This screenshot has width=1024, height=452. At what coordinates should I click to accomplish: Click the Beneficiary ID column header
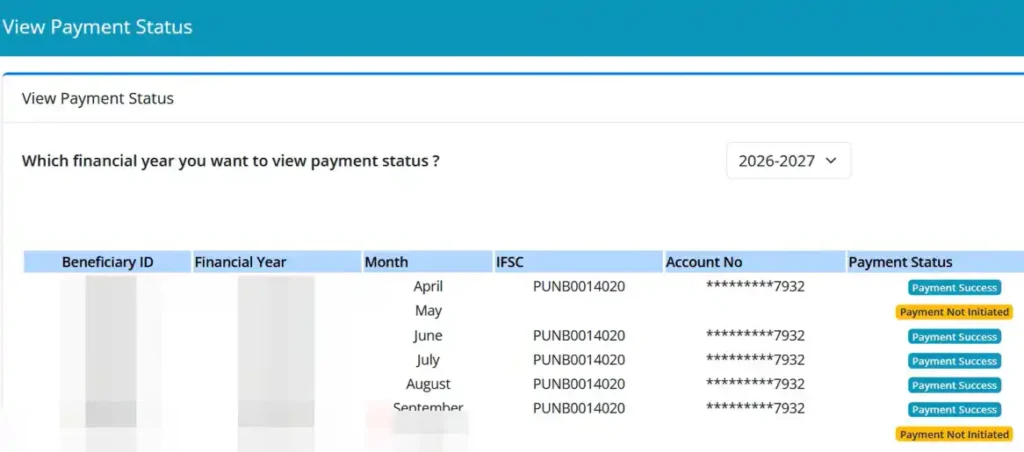click(x=108, y=262)
